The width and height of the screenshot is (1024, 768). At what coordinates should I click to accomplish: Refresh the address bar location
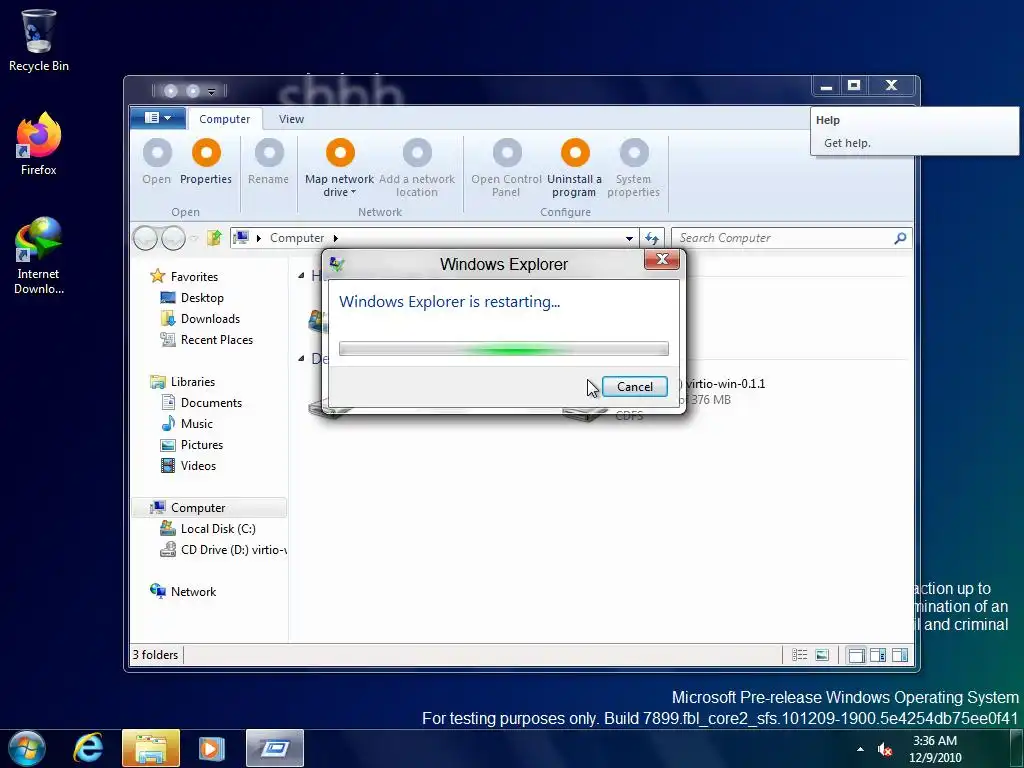[x=652, y=238]
